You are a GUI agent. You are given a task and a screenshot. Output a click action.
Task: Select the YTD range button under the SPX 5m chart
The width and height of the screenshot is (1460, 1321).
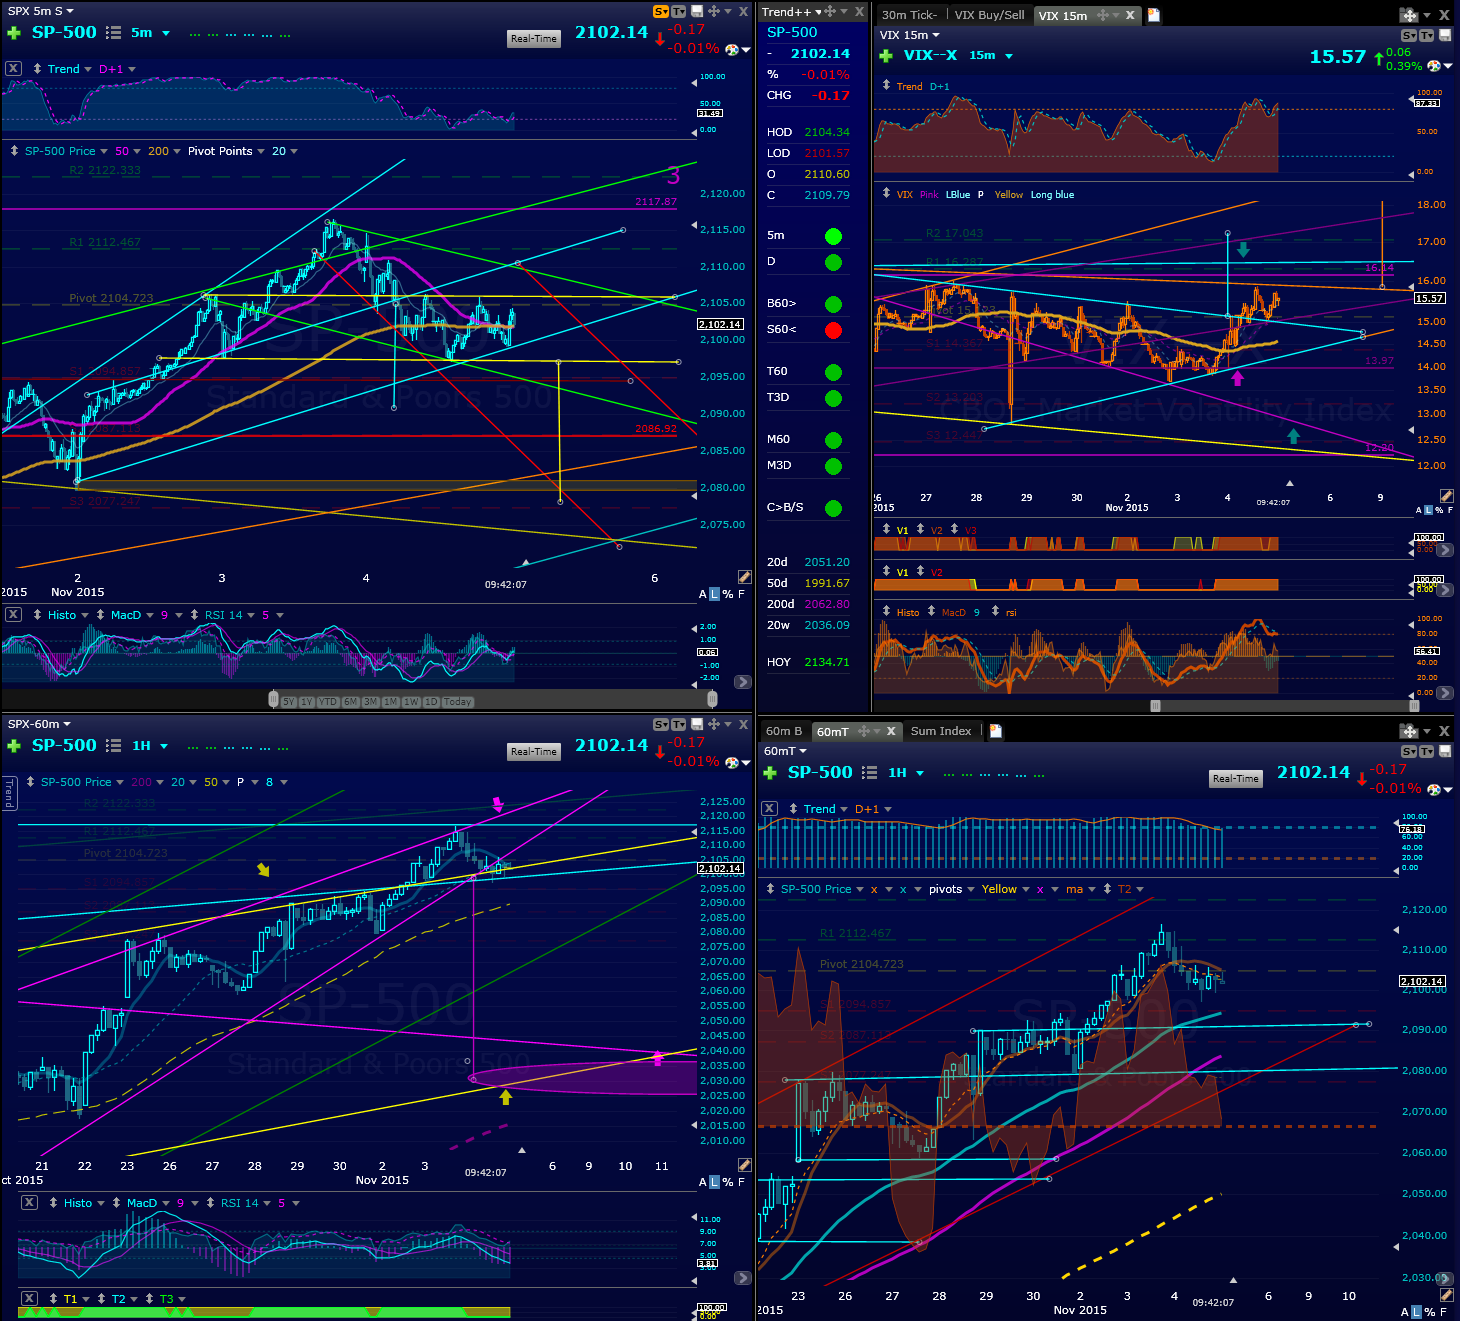327,702
